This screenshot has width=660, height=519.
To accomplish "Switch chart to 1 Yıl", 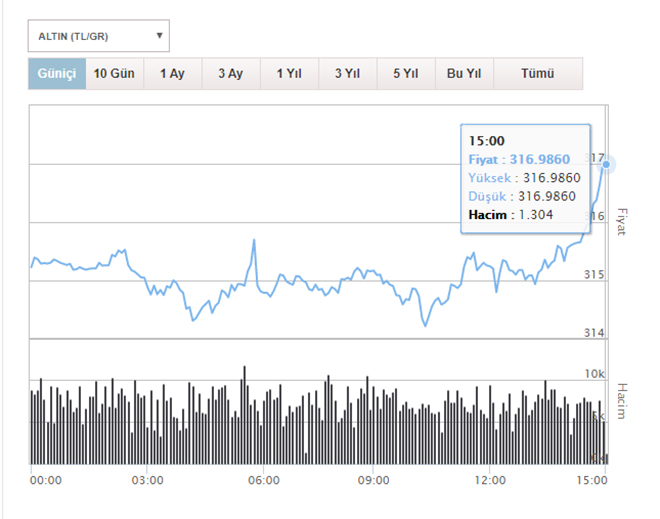I will (x=289, y=74).
